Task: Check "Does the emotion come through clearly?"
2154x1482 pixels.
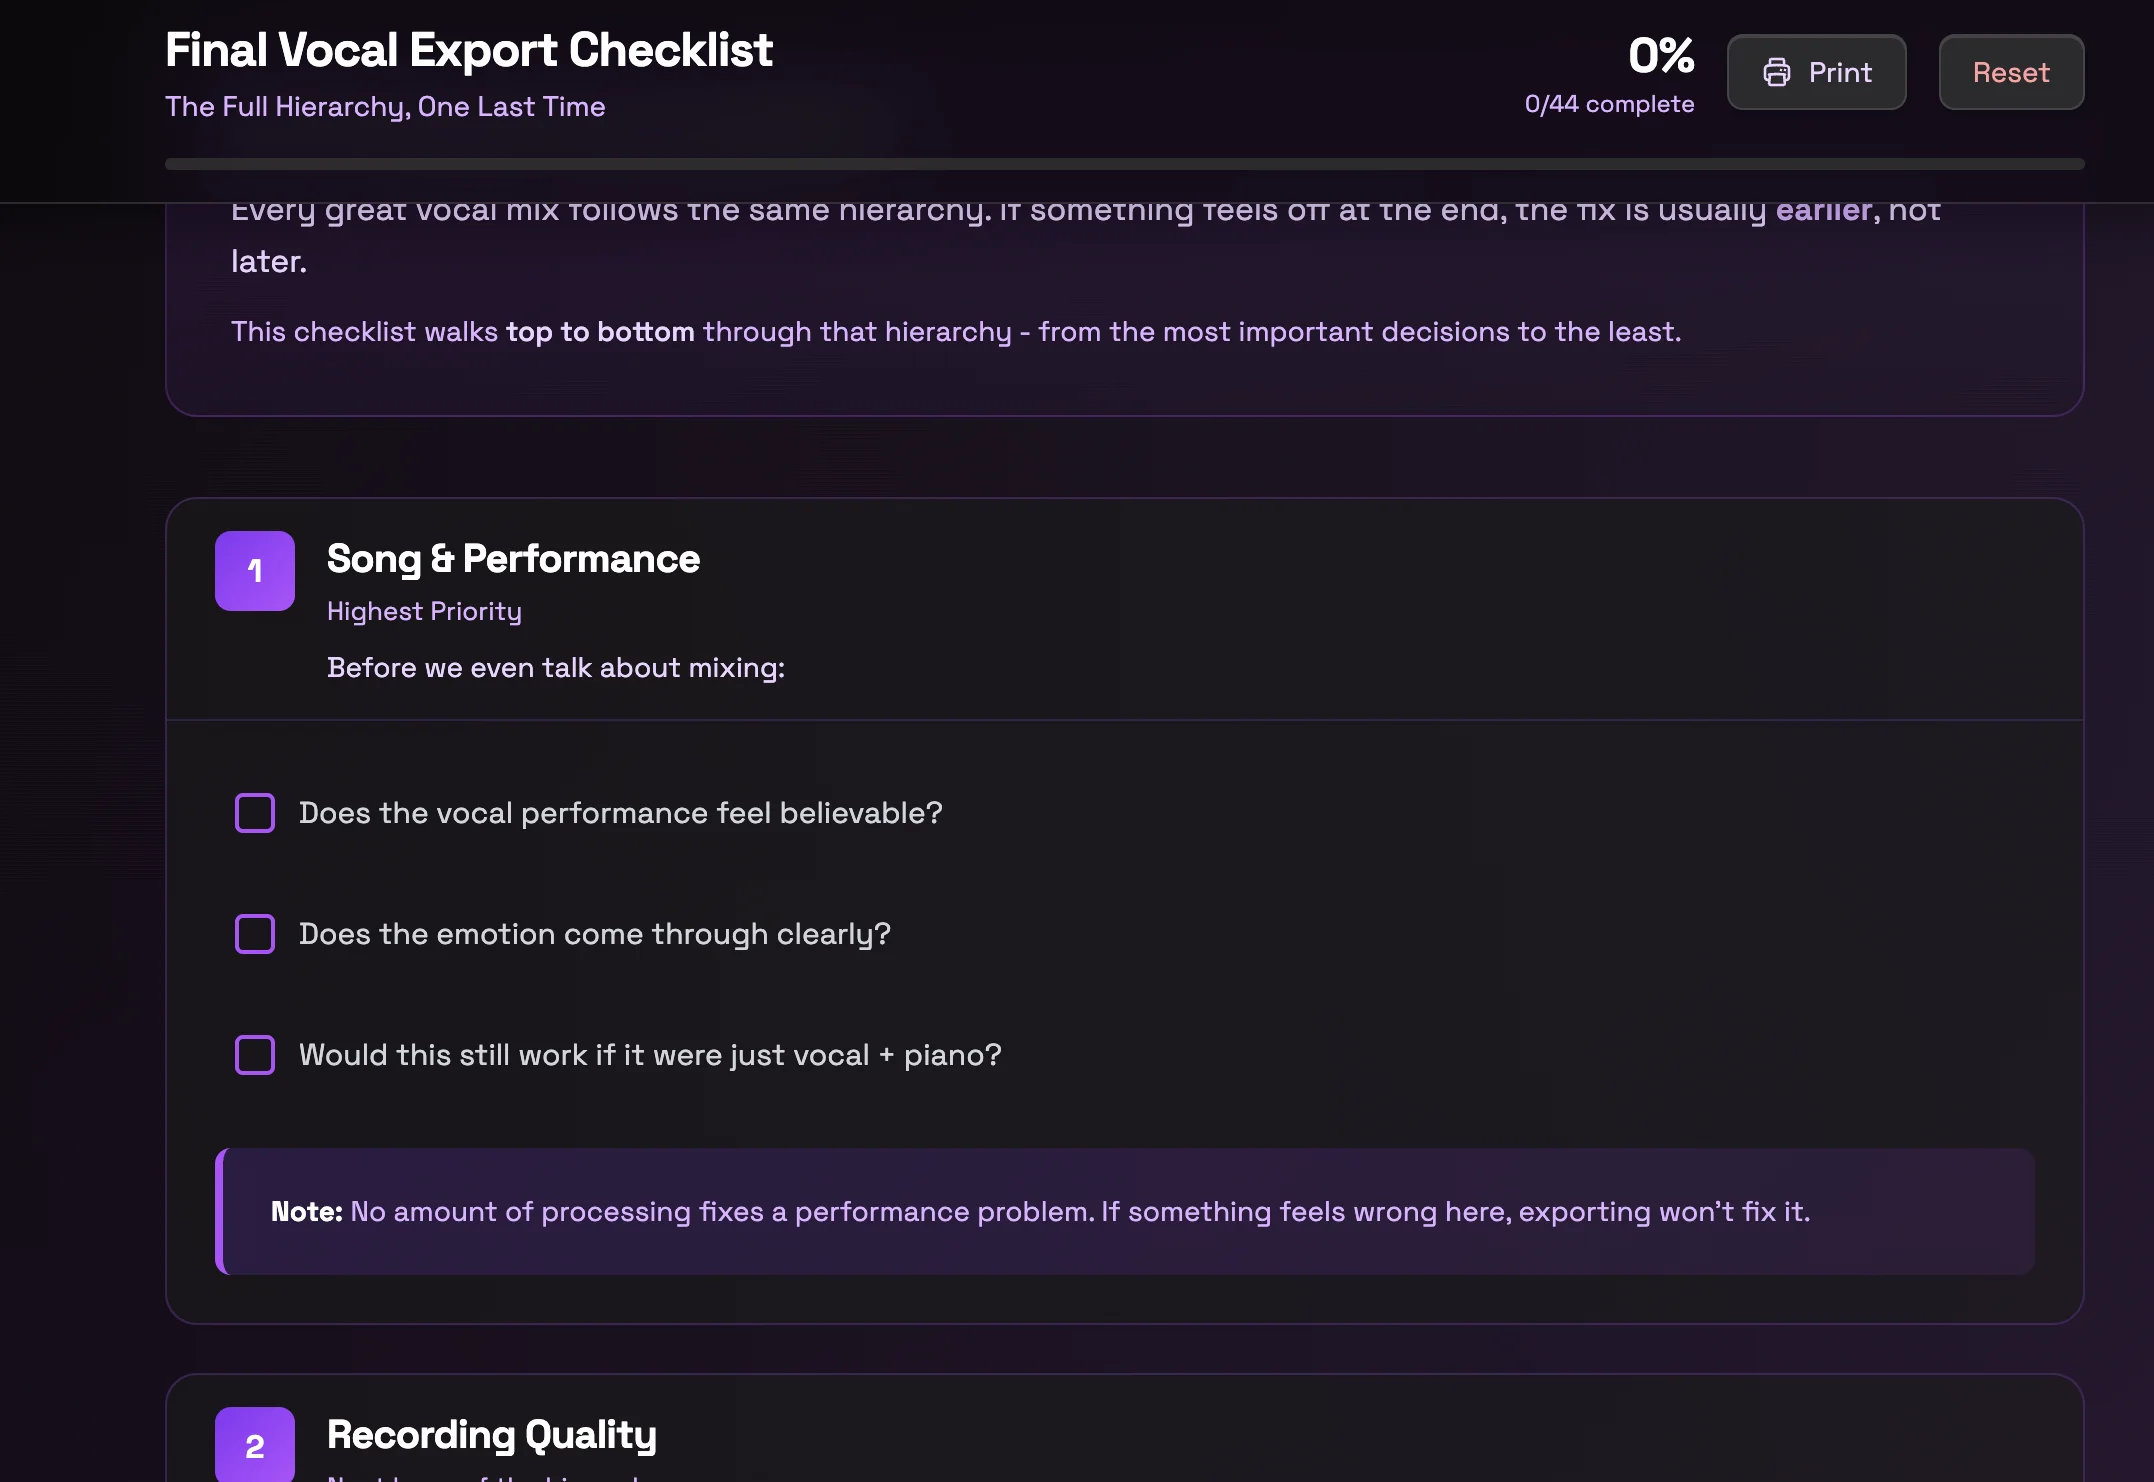Action: click(255, 934)
